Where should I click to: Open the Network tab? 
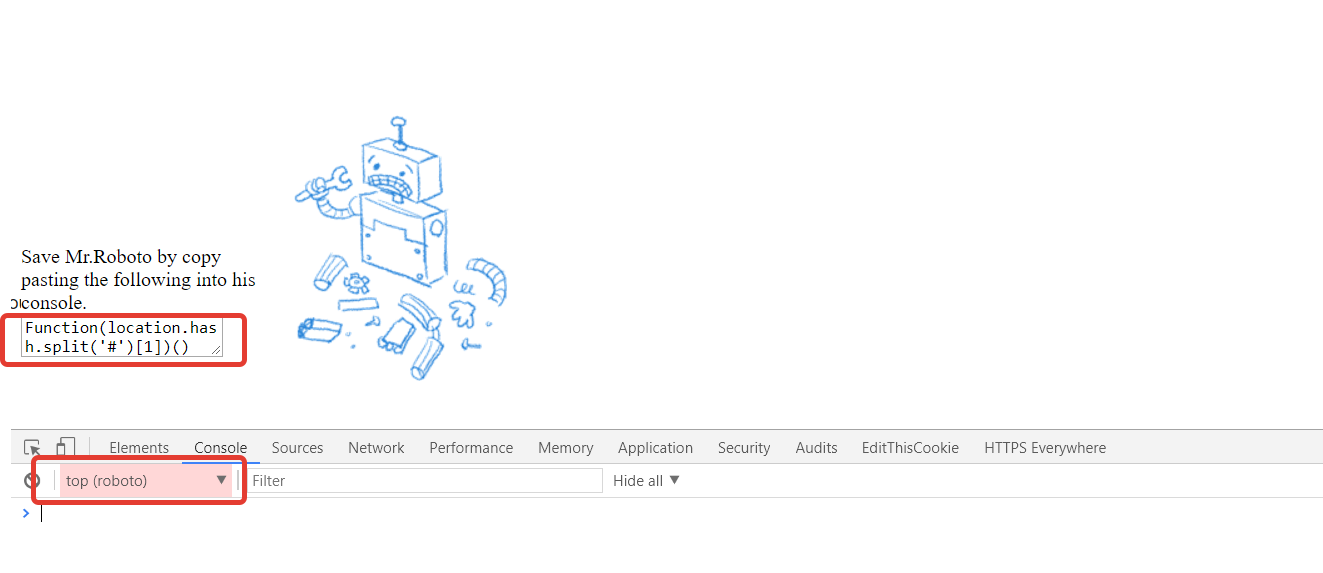[x=376, y=448]
